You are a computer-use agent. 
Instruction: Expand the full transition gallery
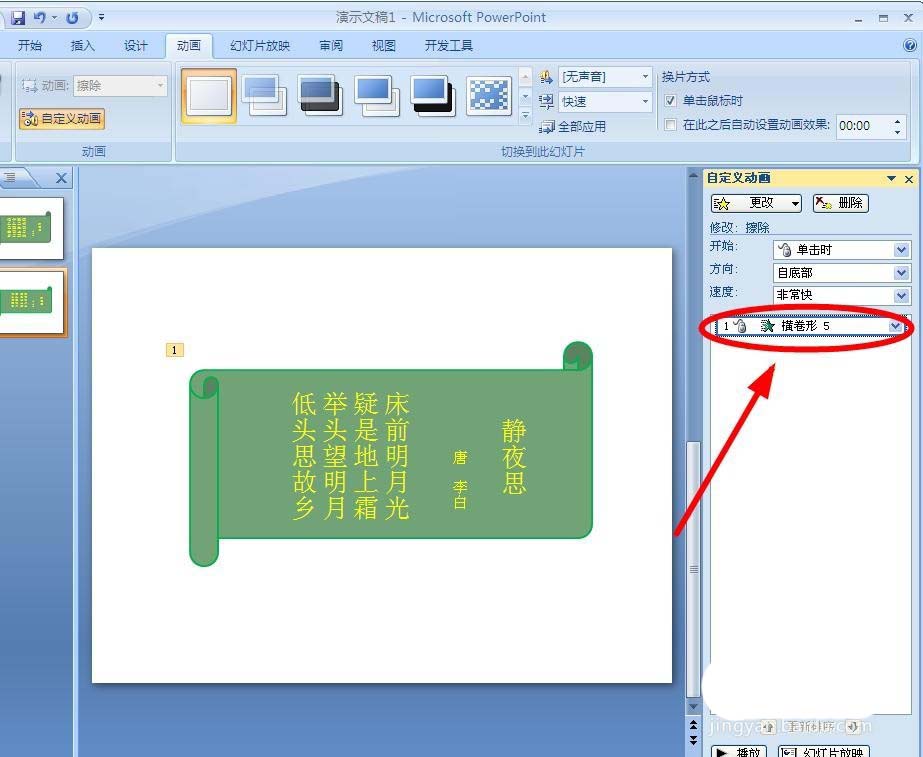click(526, 115)
